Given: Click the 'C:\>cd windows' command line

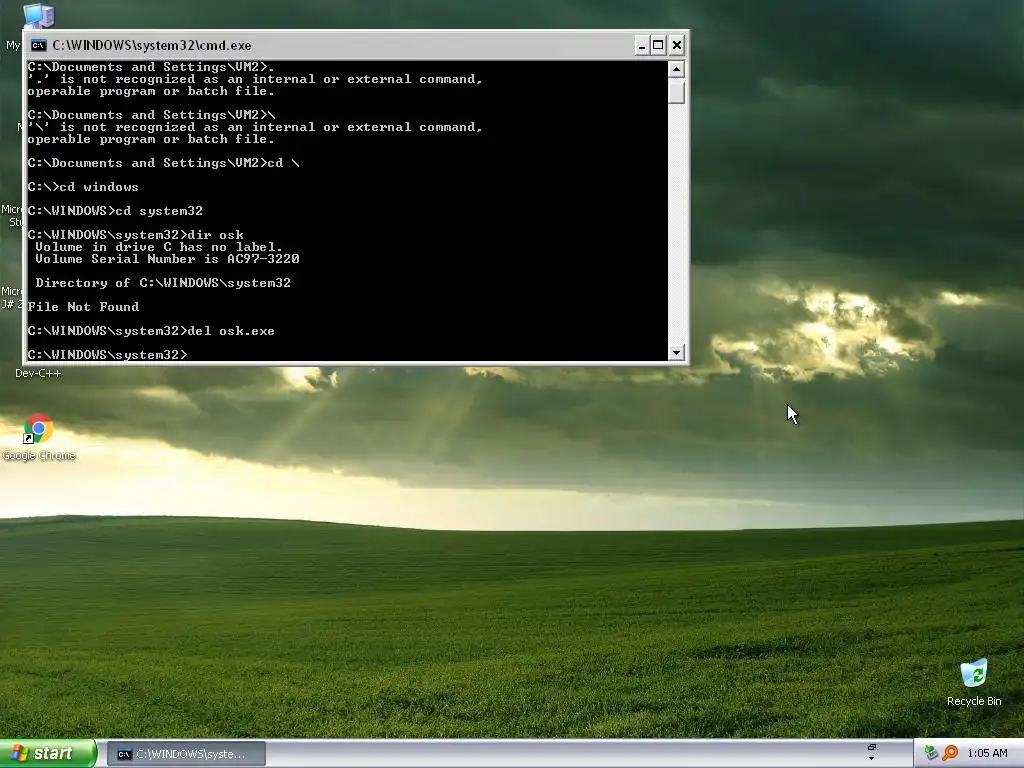Looking at the screenshot, I should click(x=83, y=187).
